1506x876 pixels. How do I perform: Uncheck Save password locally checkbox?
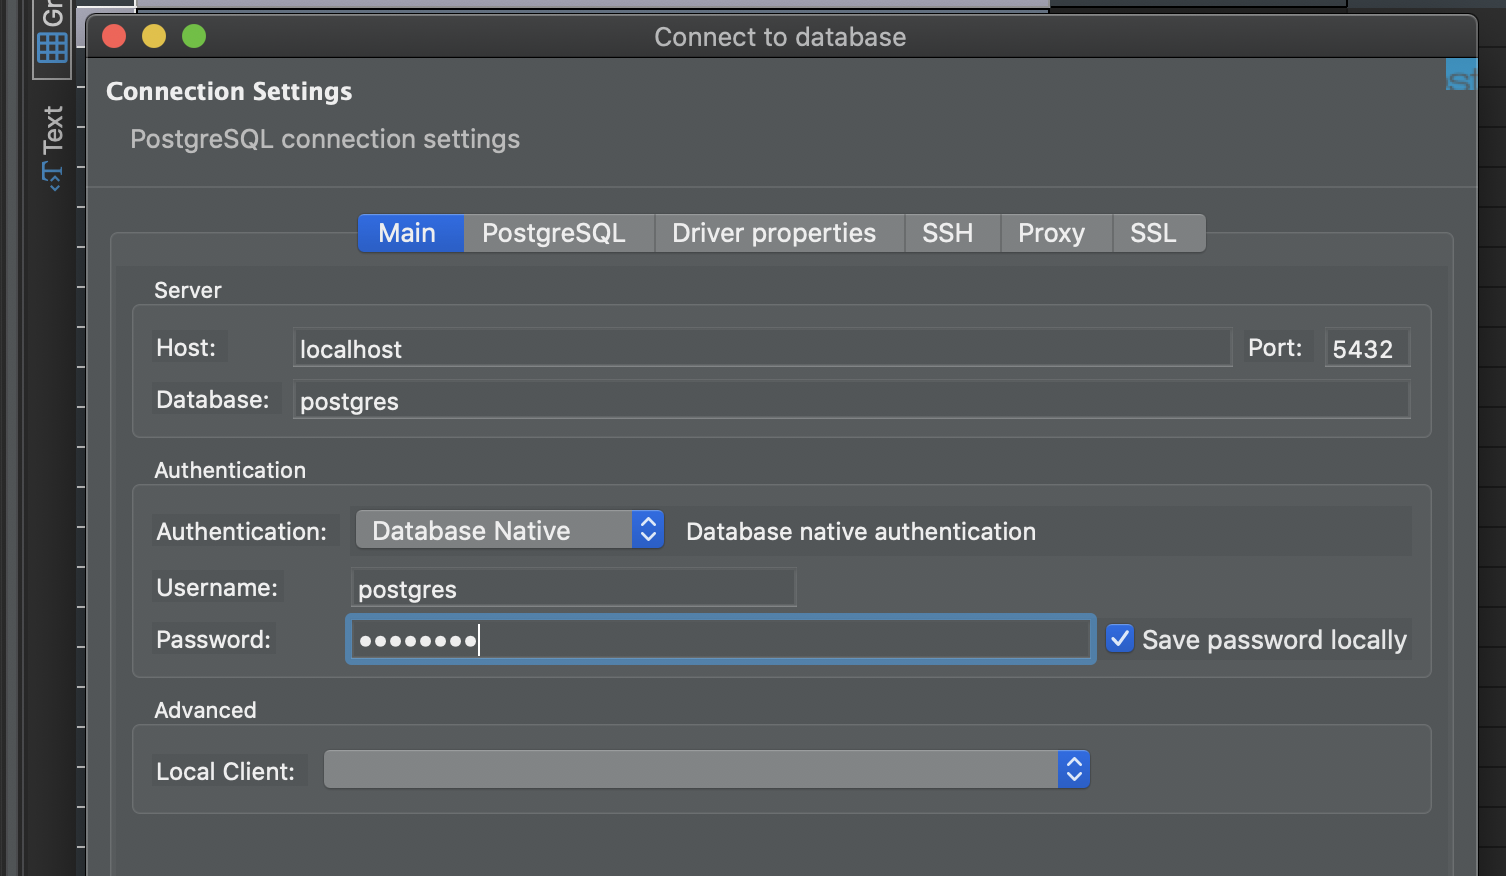[x=1120, y=638]
